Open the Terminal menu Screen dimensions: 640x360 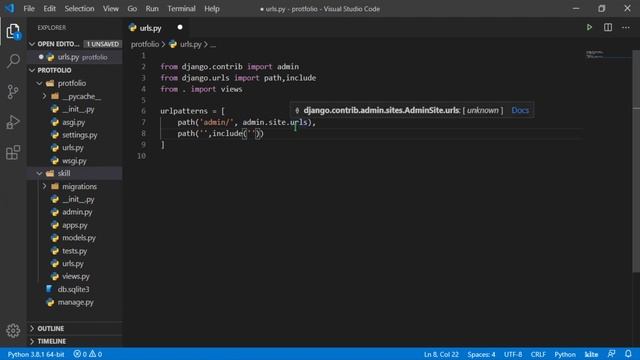click(x=181, y=9)
